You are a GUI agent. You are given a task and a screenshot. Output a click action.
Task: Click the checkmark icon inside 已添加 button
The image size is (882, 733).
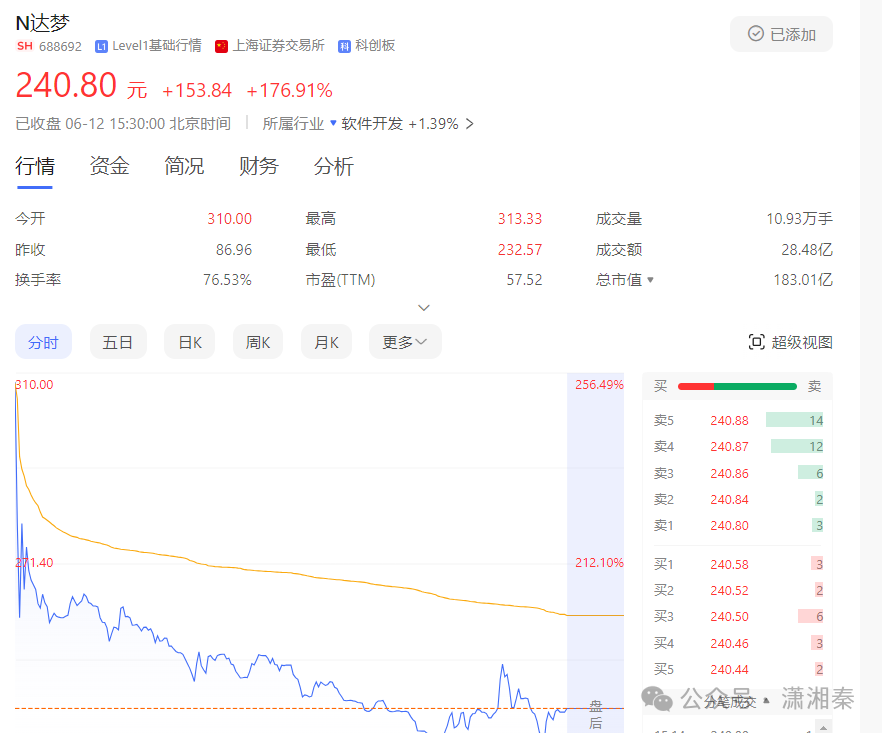click(757, 34)
